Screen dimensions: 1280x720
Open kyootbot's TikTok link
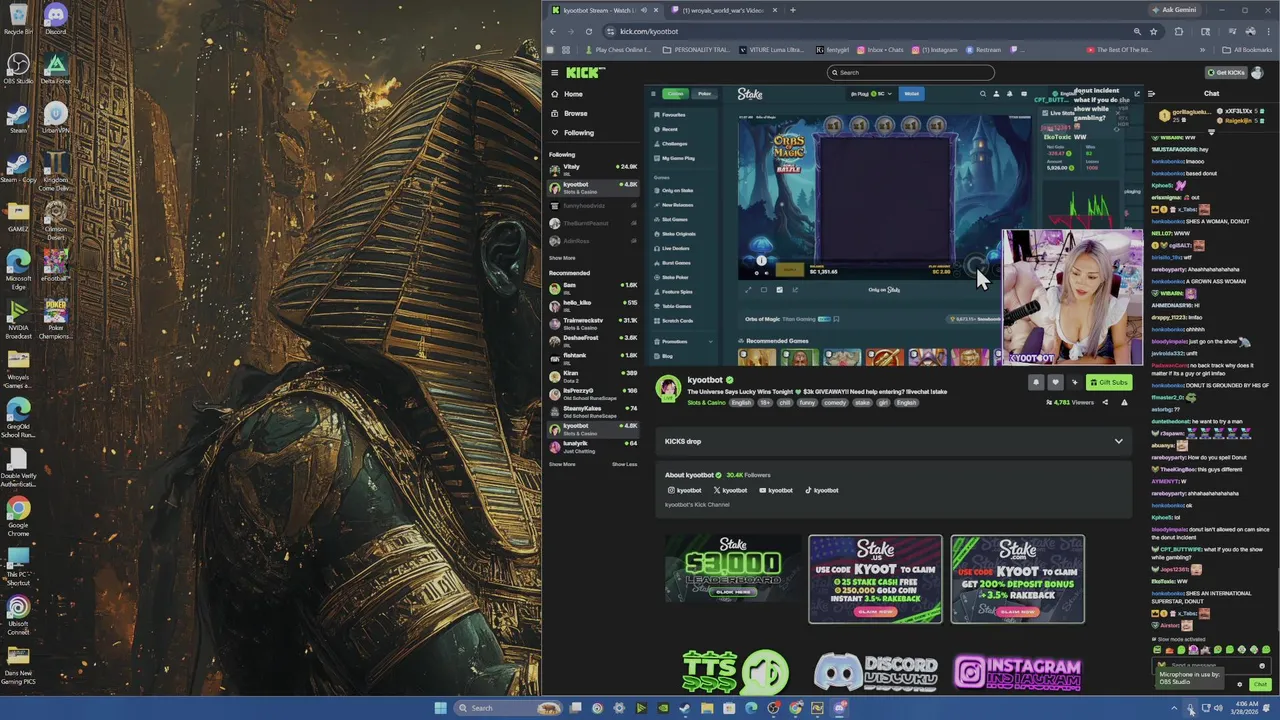click(x=822, y=490)
